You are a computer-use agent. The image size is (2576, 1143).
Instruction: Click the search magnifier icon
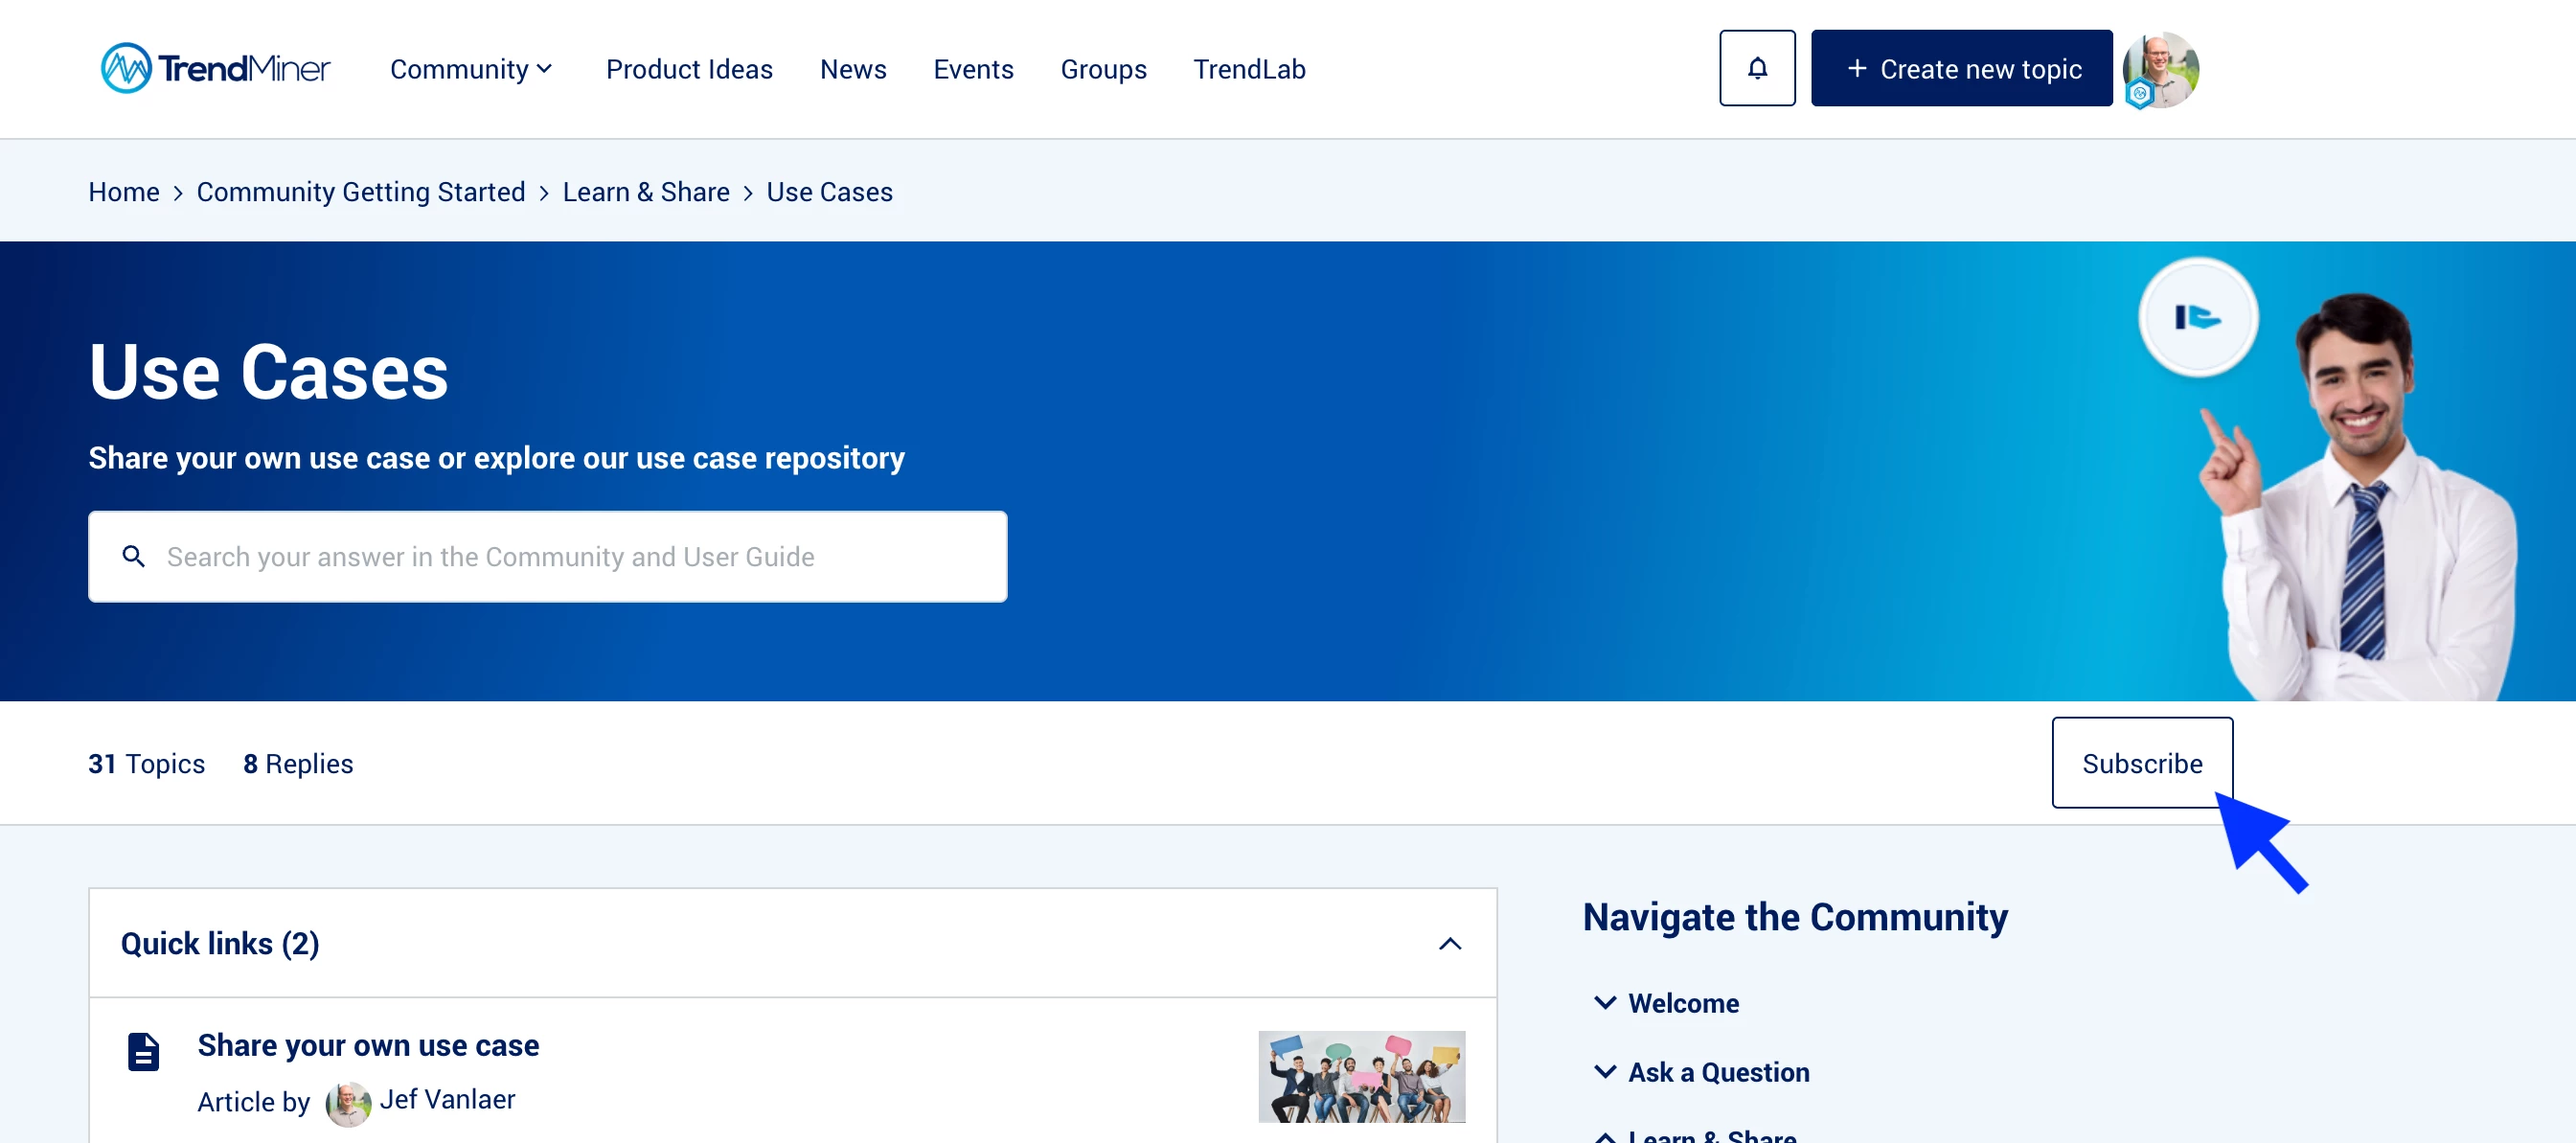(133, 556)
